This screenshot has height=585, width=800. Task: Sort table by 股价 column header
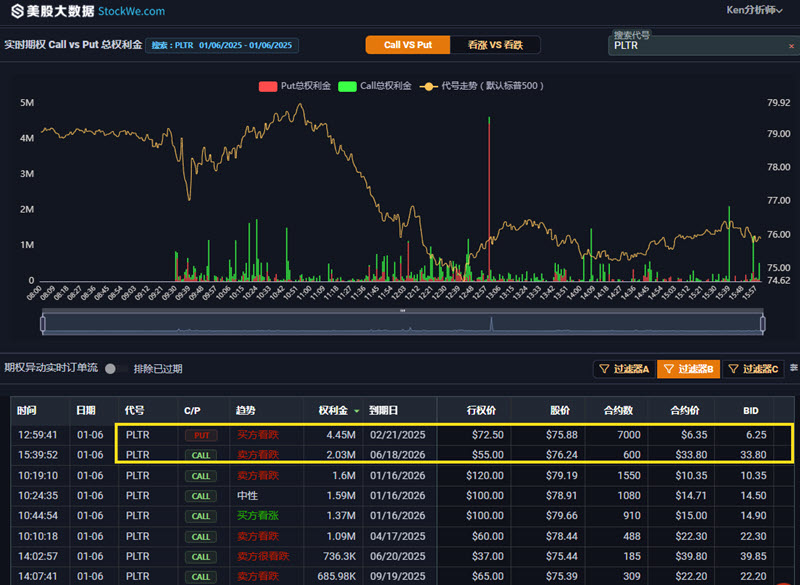tap(560, 411)
